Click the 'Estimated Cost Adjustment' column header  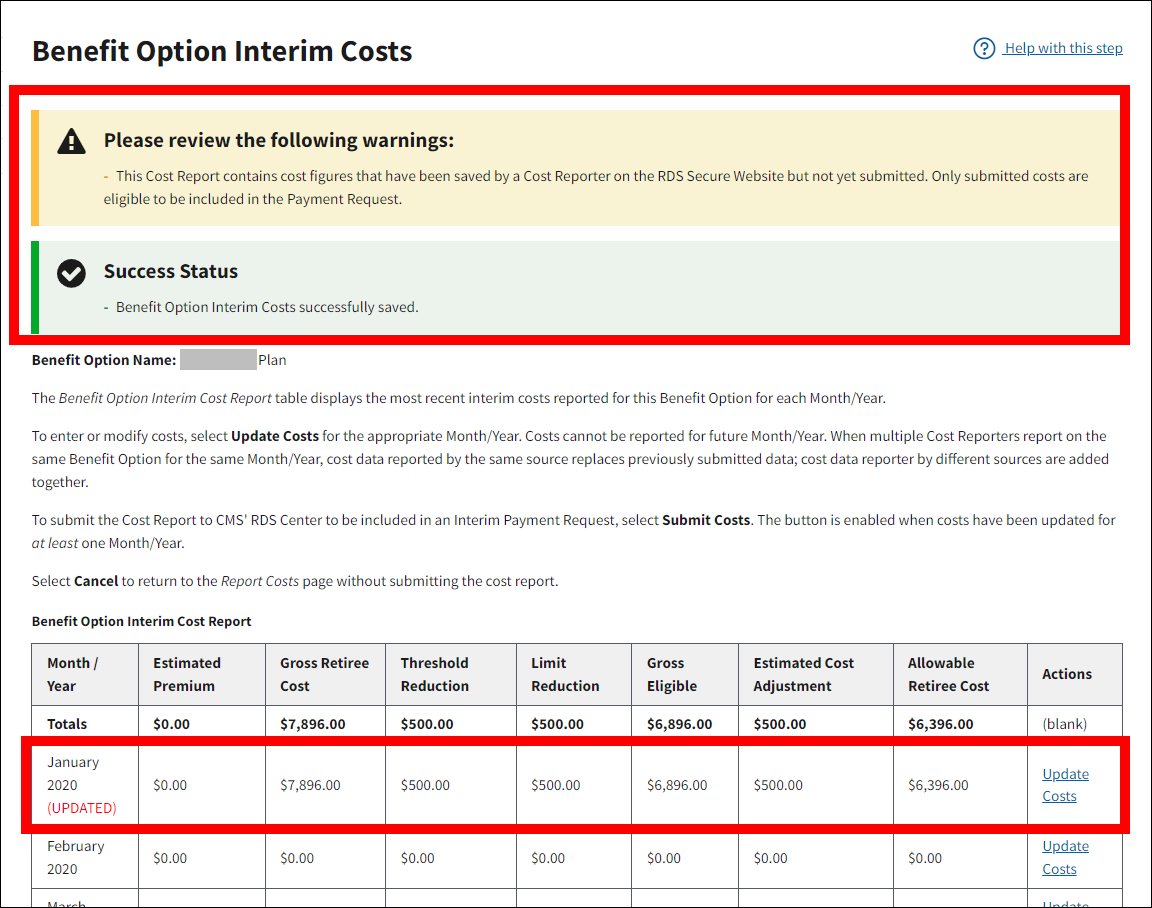coord(803,674)
